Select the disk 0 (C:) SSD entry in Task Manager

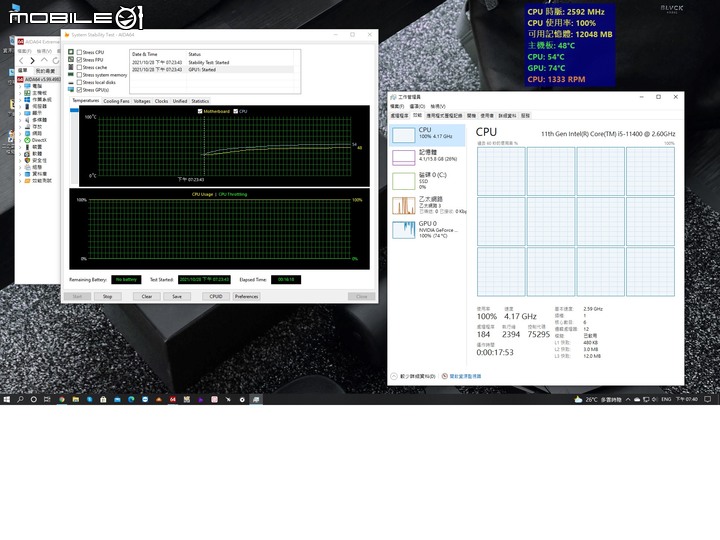coord(428,180)
